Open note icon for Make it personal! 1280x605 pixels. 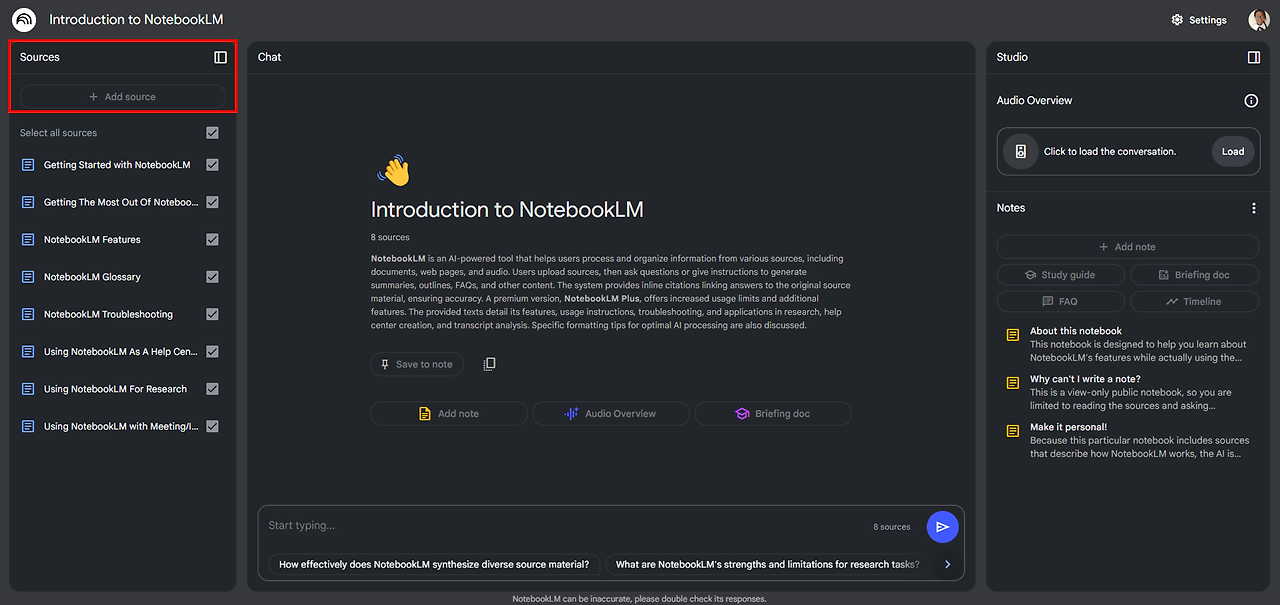coord(1013,431)
